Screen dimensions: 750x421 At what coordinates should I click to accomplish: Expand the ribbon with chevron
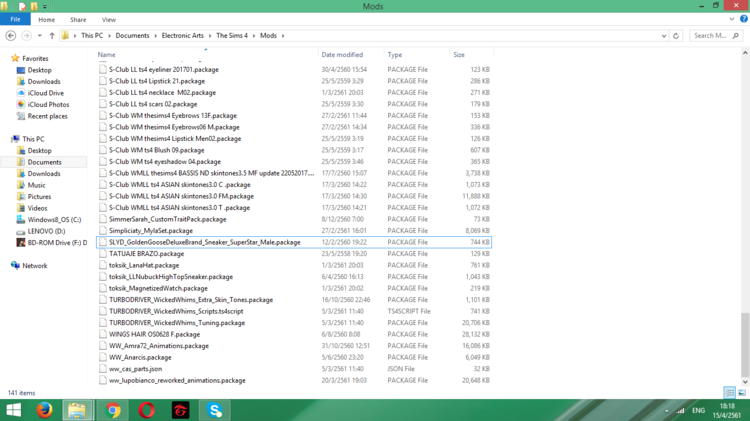[731, 19]
